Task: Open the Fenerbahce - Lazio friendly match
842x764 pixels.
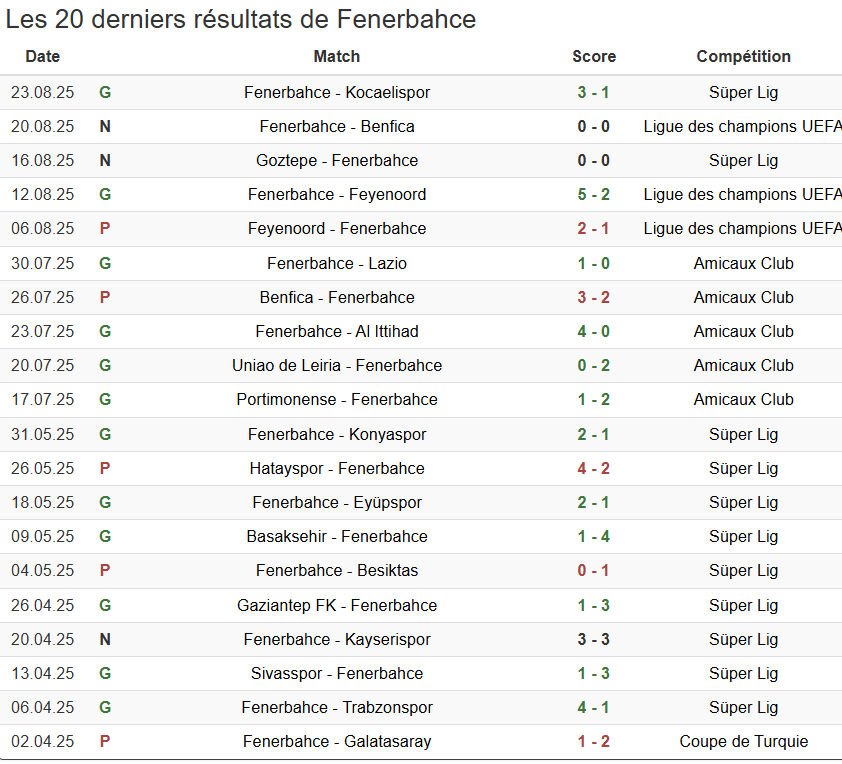Action: click(x=337, y=264)
